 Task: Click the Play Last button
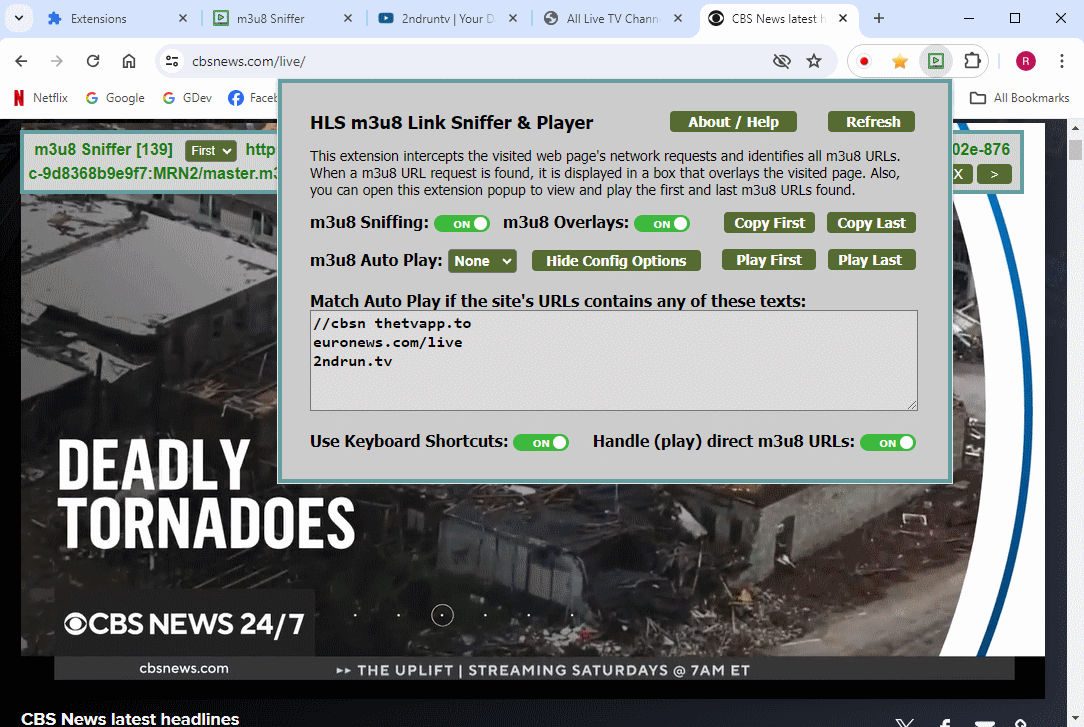point(871,260)
